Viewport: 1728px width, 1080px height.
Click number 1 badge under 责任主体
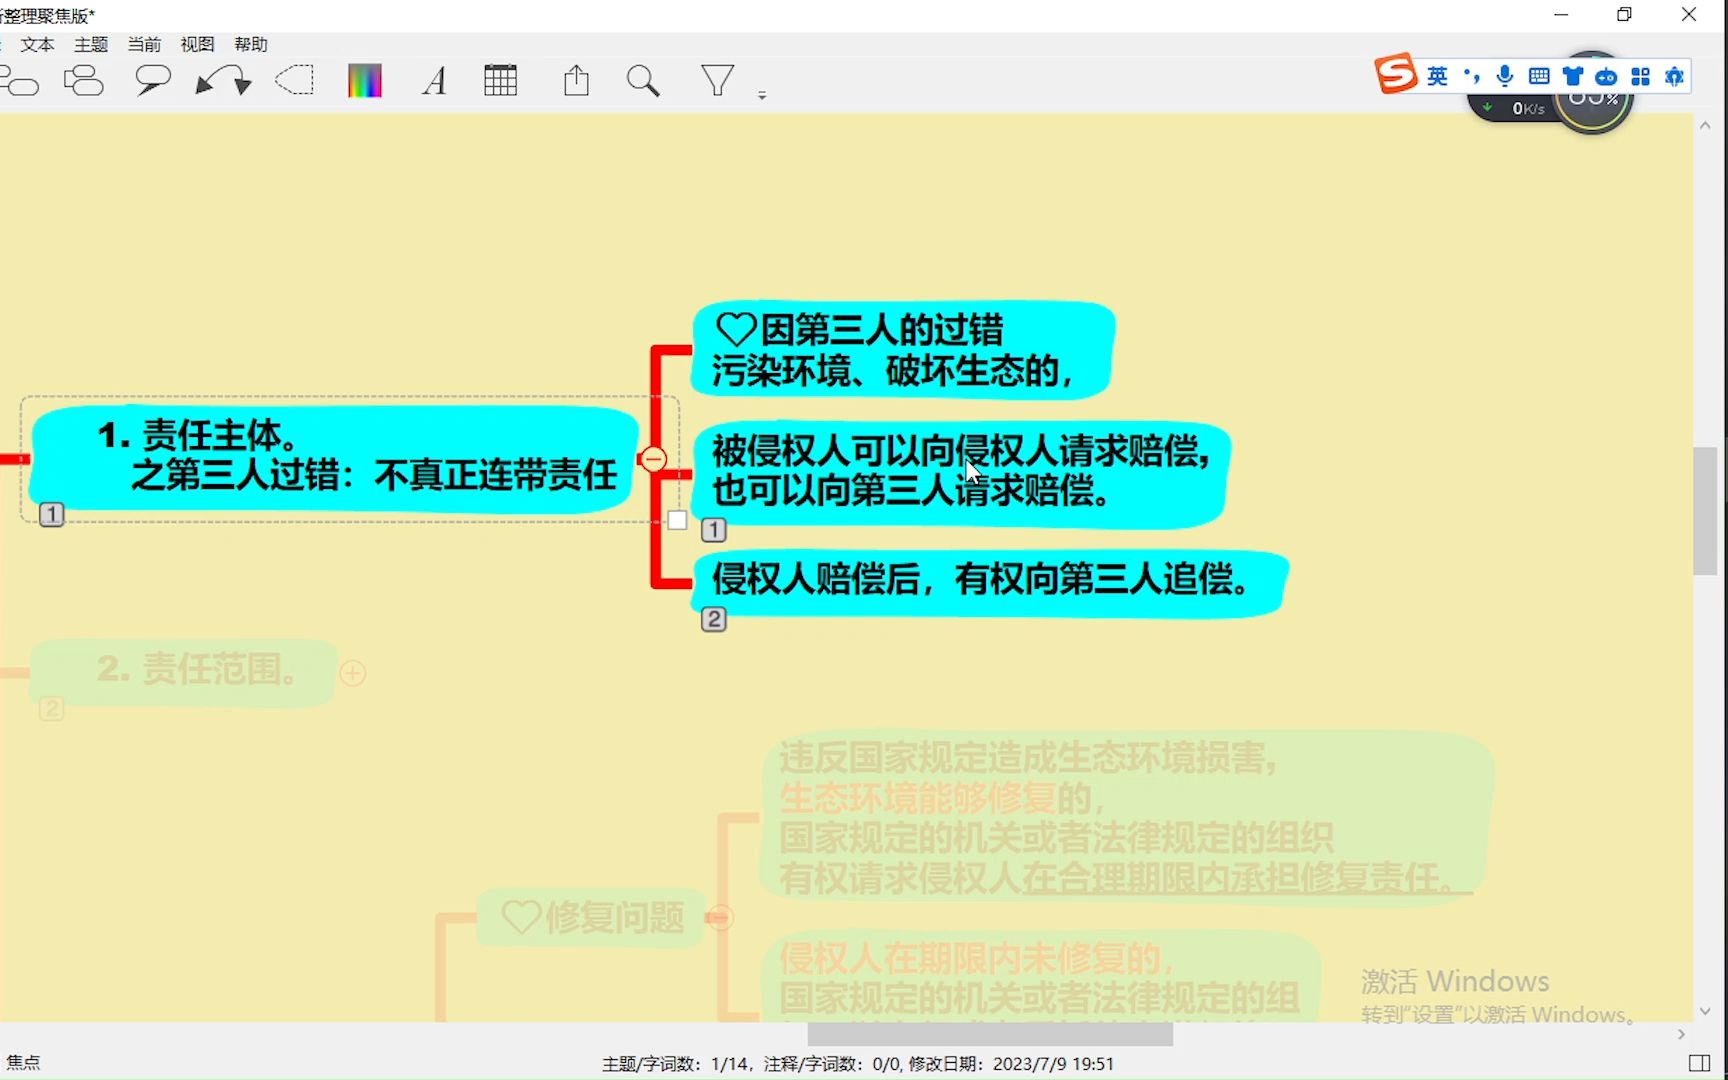52,515
